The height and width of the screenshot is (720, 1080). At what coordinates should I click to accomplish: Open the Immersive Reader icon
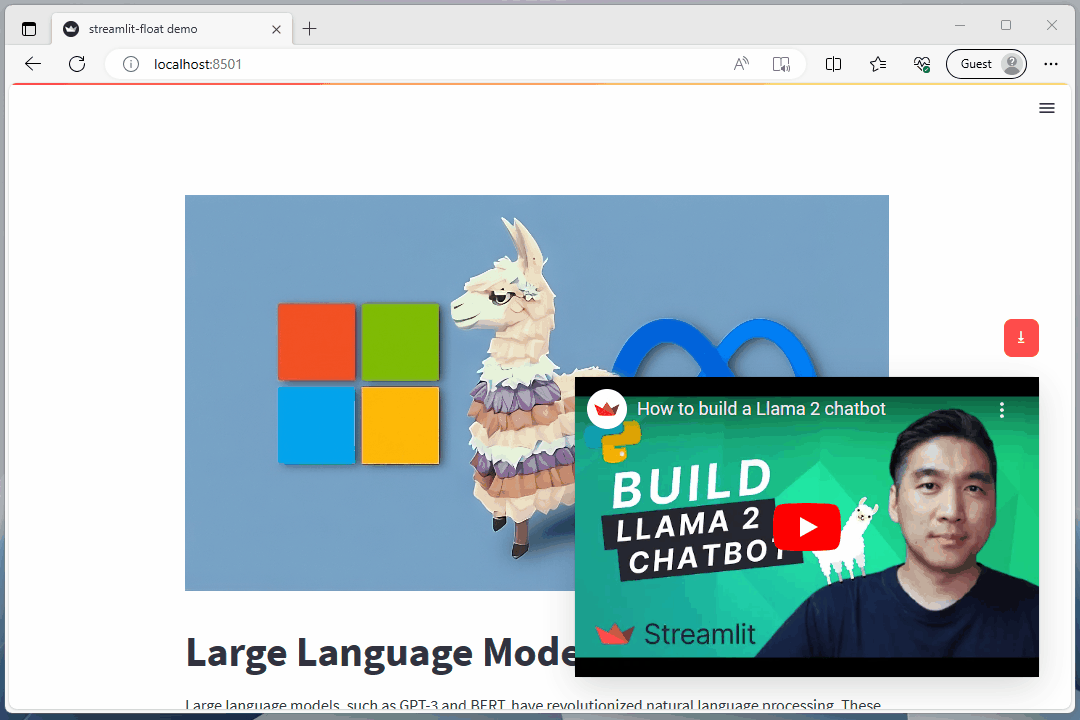pos(781,64)
